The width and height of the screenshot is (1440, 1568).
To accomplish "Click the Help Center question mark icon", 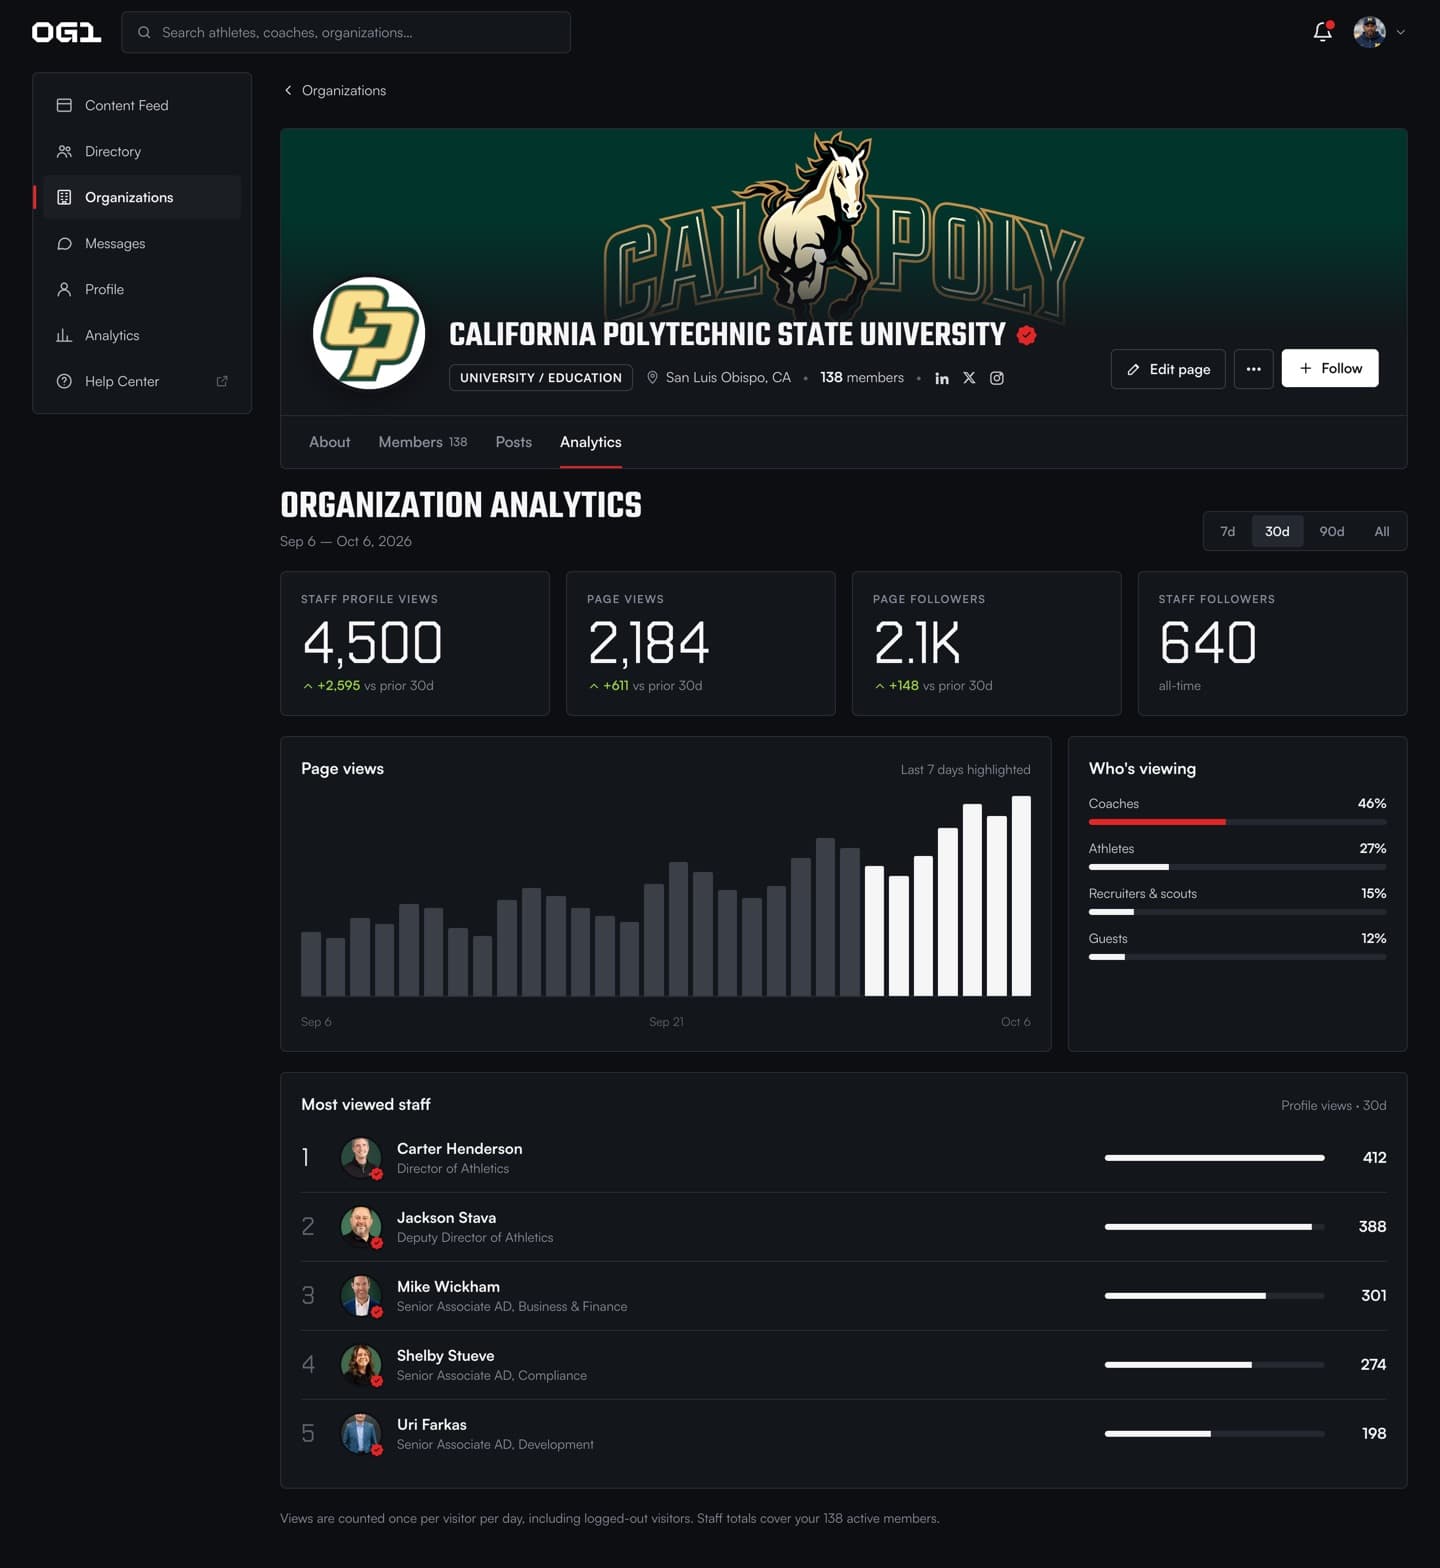I will [64, 381].
